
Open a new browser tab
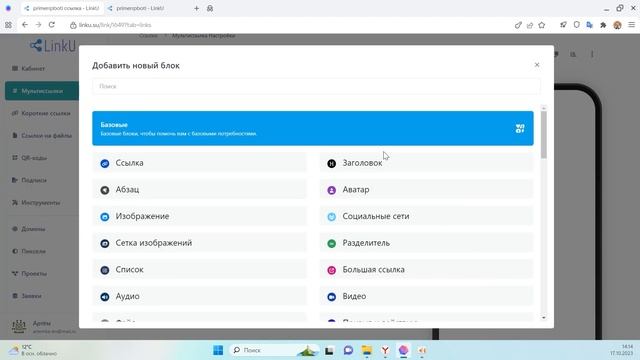[196, 8]
